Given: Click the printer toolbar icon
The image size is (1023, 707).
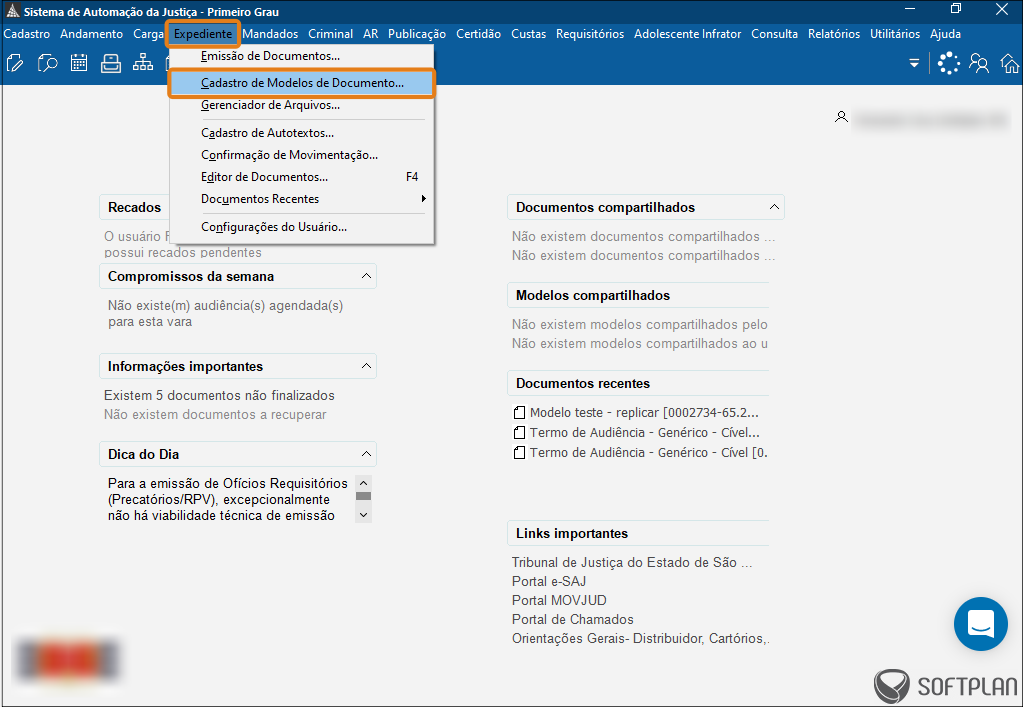Looking at the screenshot, I should 111,63.
